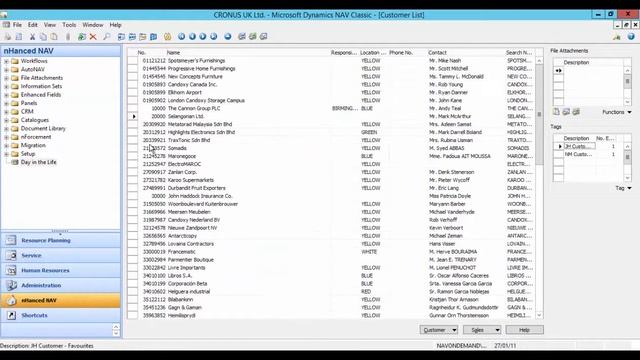The width and height of the screenshot is (640, 360).
Task: Open the View menu
Action: click(x=50, y=25)
